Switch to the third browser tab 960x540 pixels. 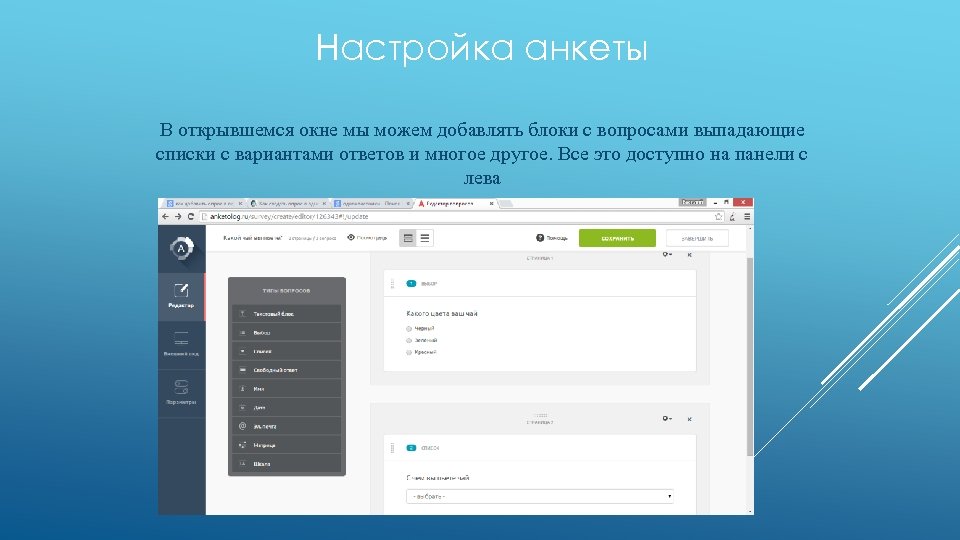coord(371,203)
